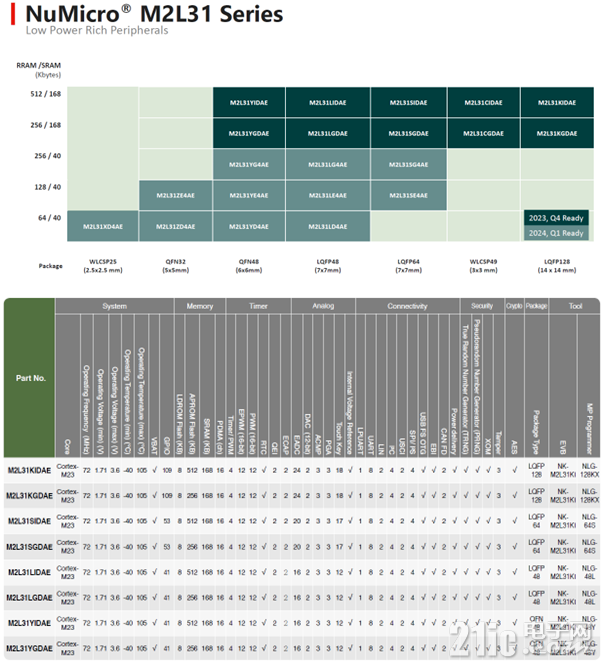Click the M2L31LD4AE cell in the chart

click(x=328, y=227)
